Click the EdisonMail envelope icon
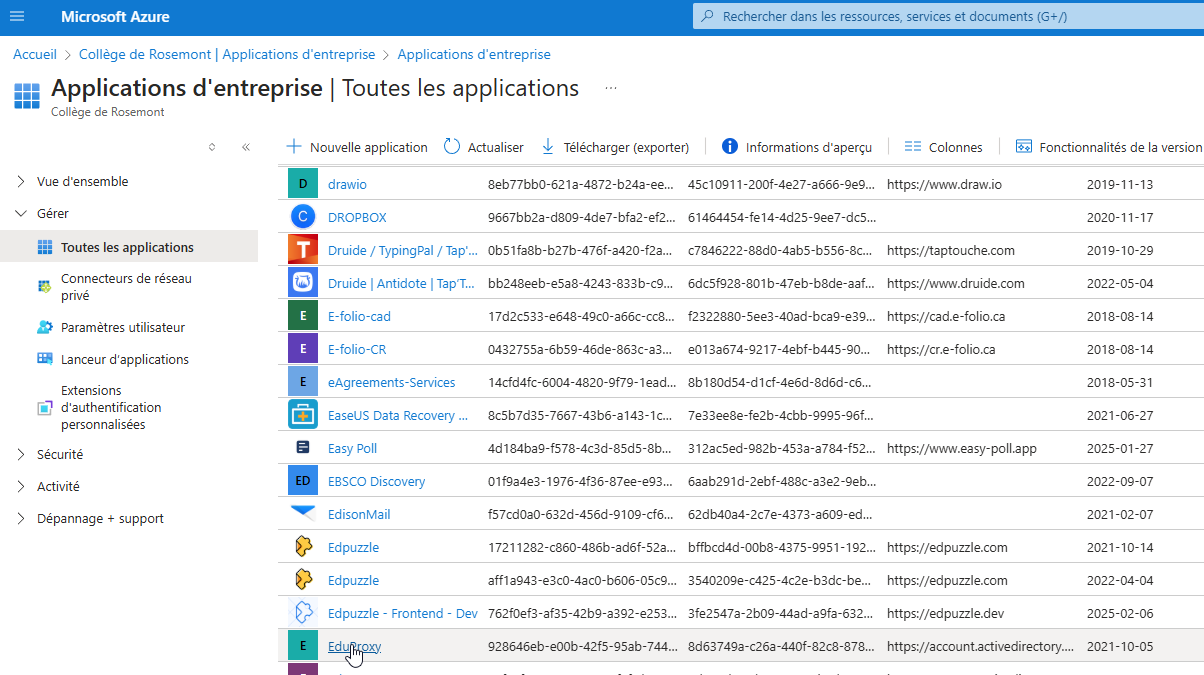Screen dimensions: 1204x675 tap(302, 514)
